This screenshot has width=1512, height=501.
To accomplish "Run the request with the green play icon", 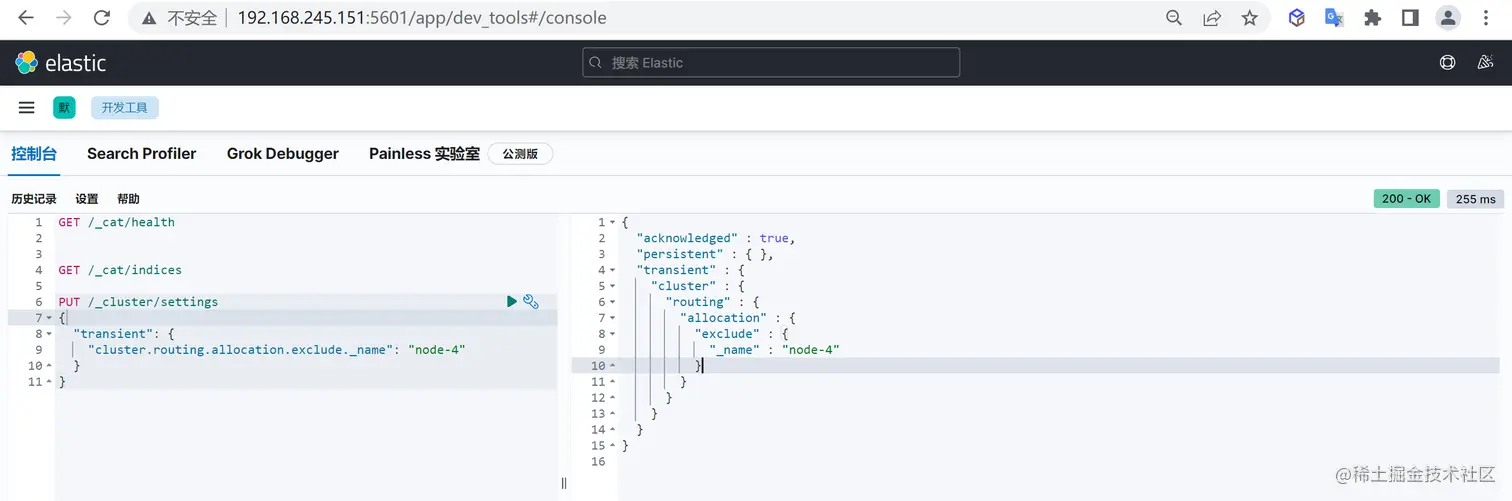I will tap(512, 301).
